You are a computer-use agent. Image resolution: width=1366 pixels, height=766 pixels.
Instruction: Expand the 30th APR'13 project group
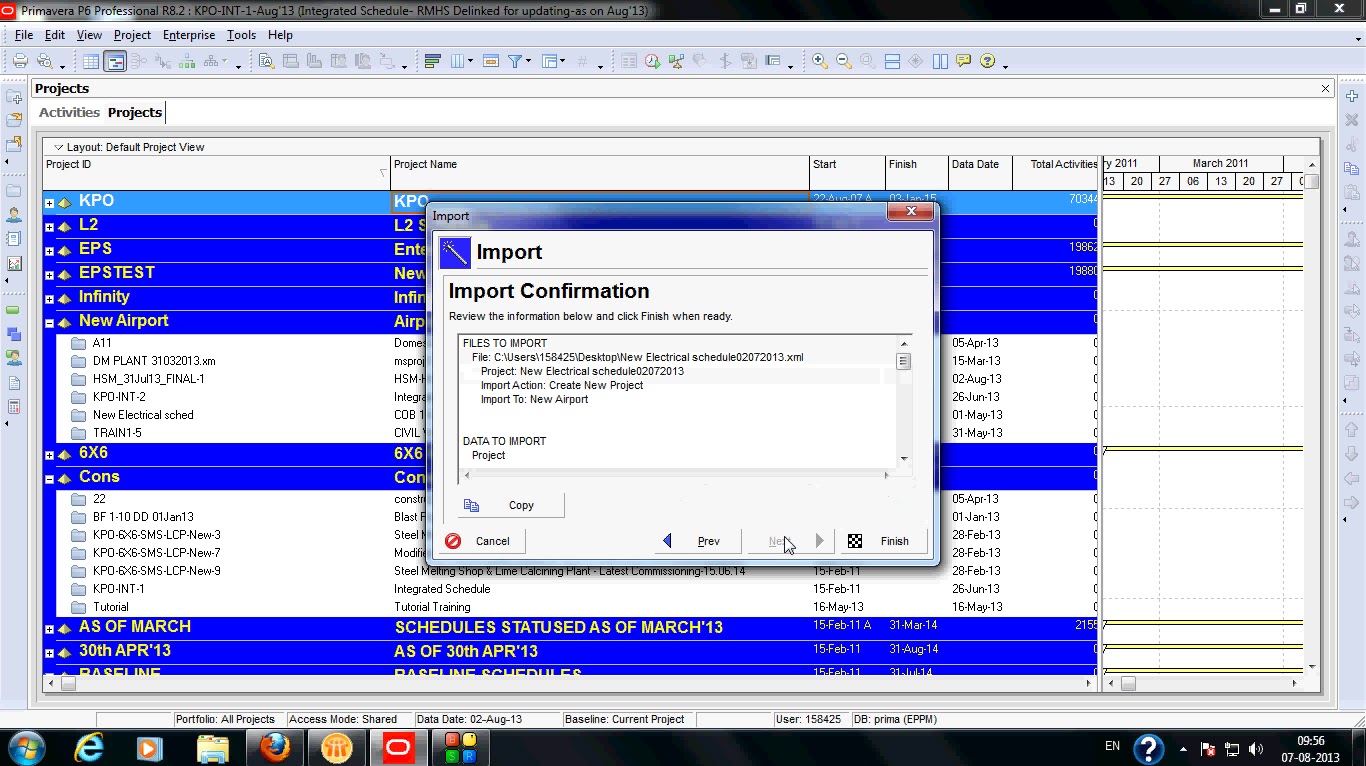coord(48,649)
